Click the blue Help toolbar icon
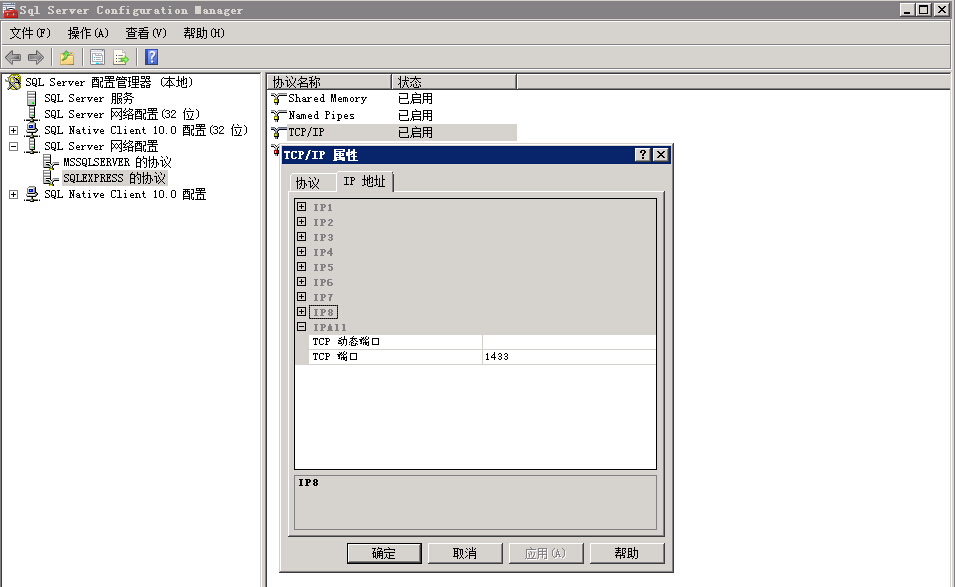Viewport: 955px width, 587px height. pos(152,57)
